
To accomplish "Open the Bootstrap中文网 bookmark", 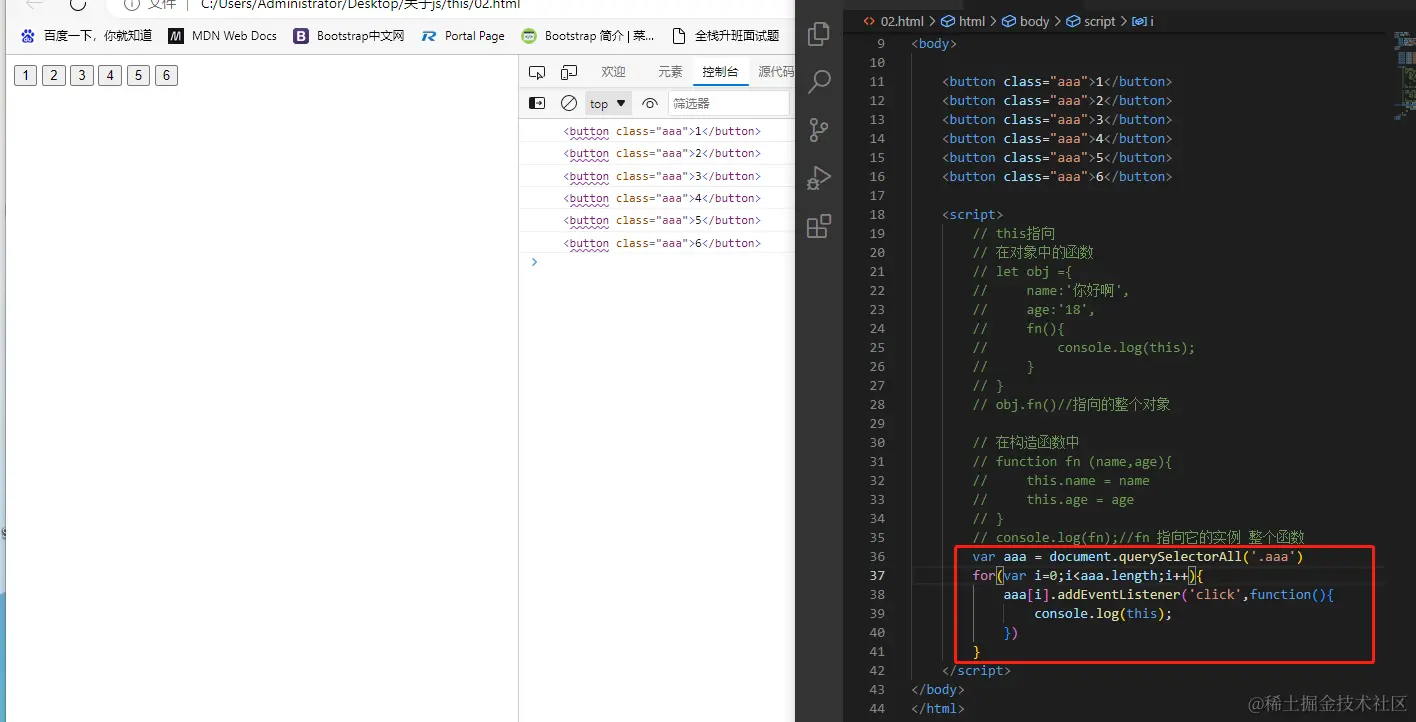I will click(349, 36).
